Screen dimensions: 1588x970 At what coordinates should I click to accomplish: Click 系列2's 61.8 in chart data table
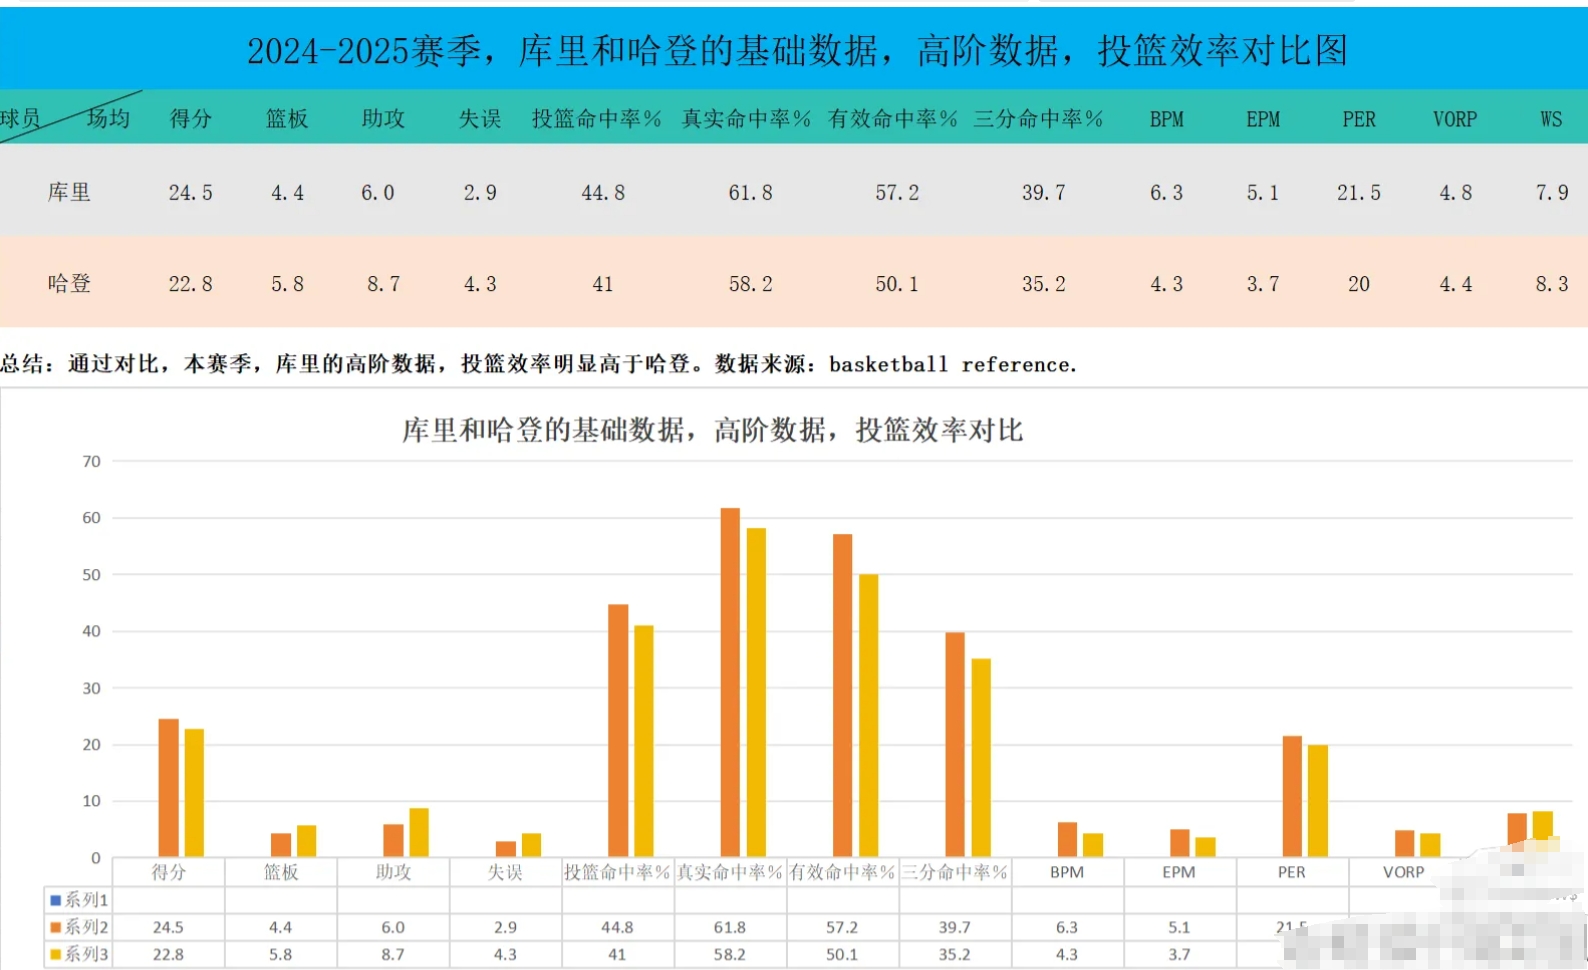click(730, 927)
